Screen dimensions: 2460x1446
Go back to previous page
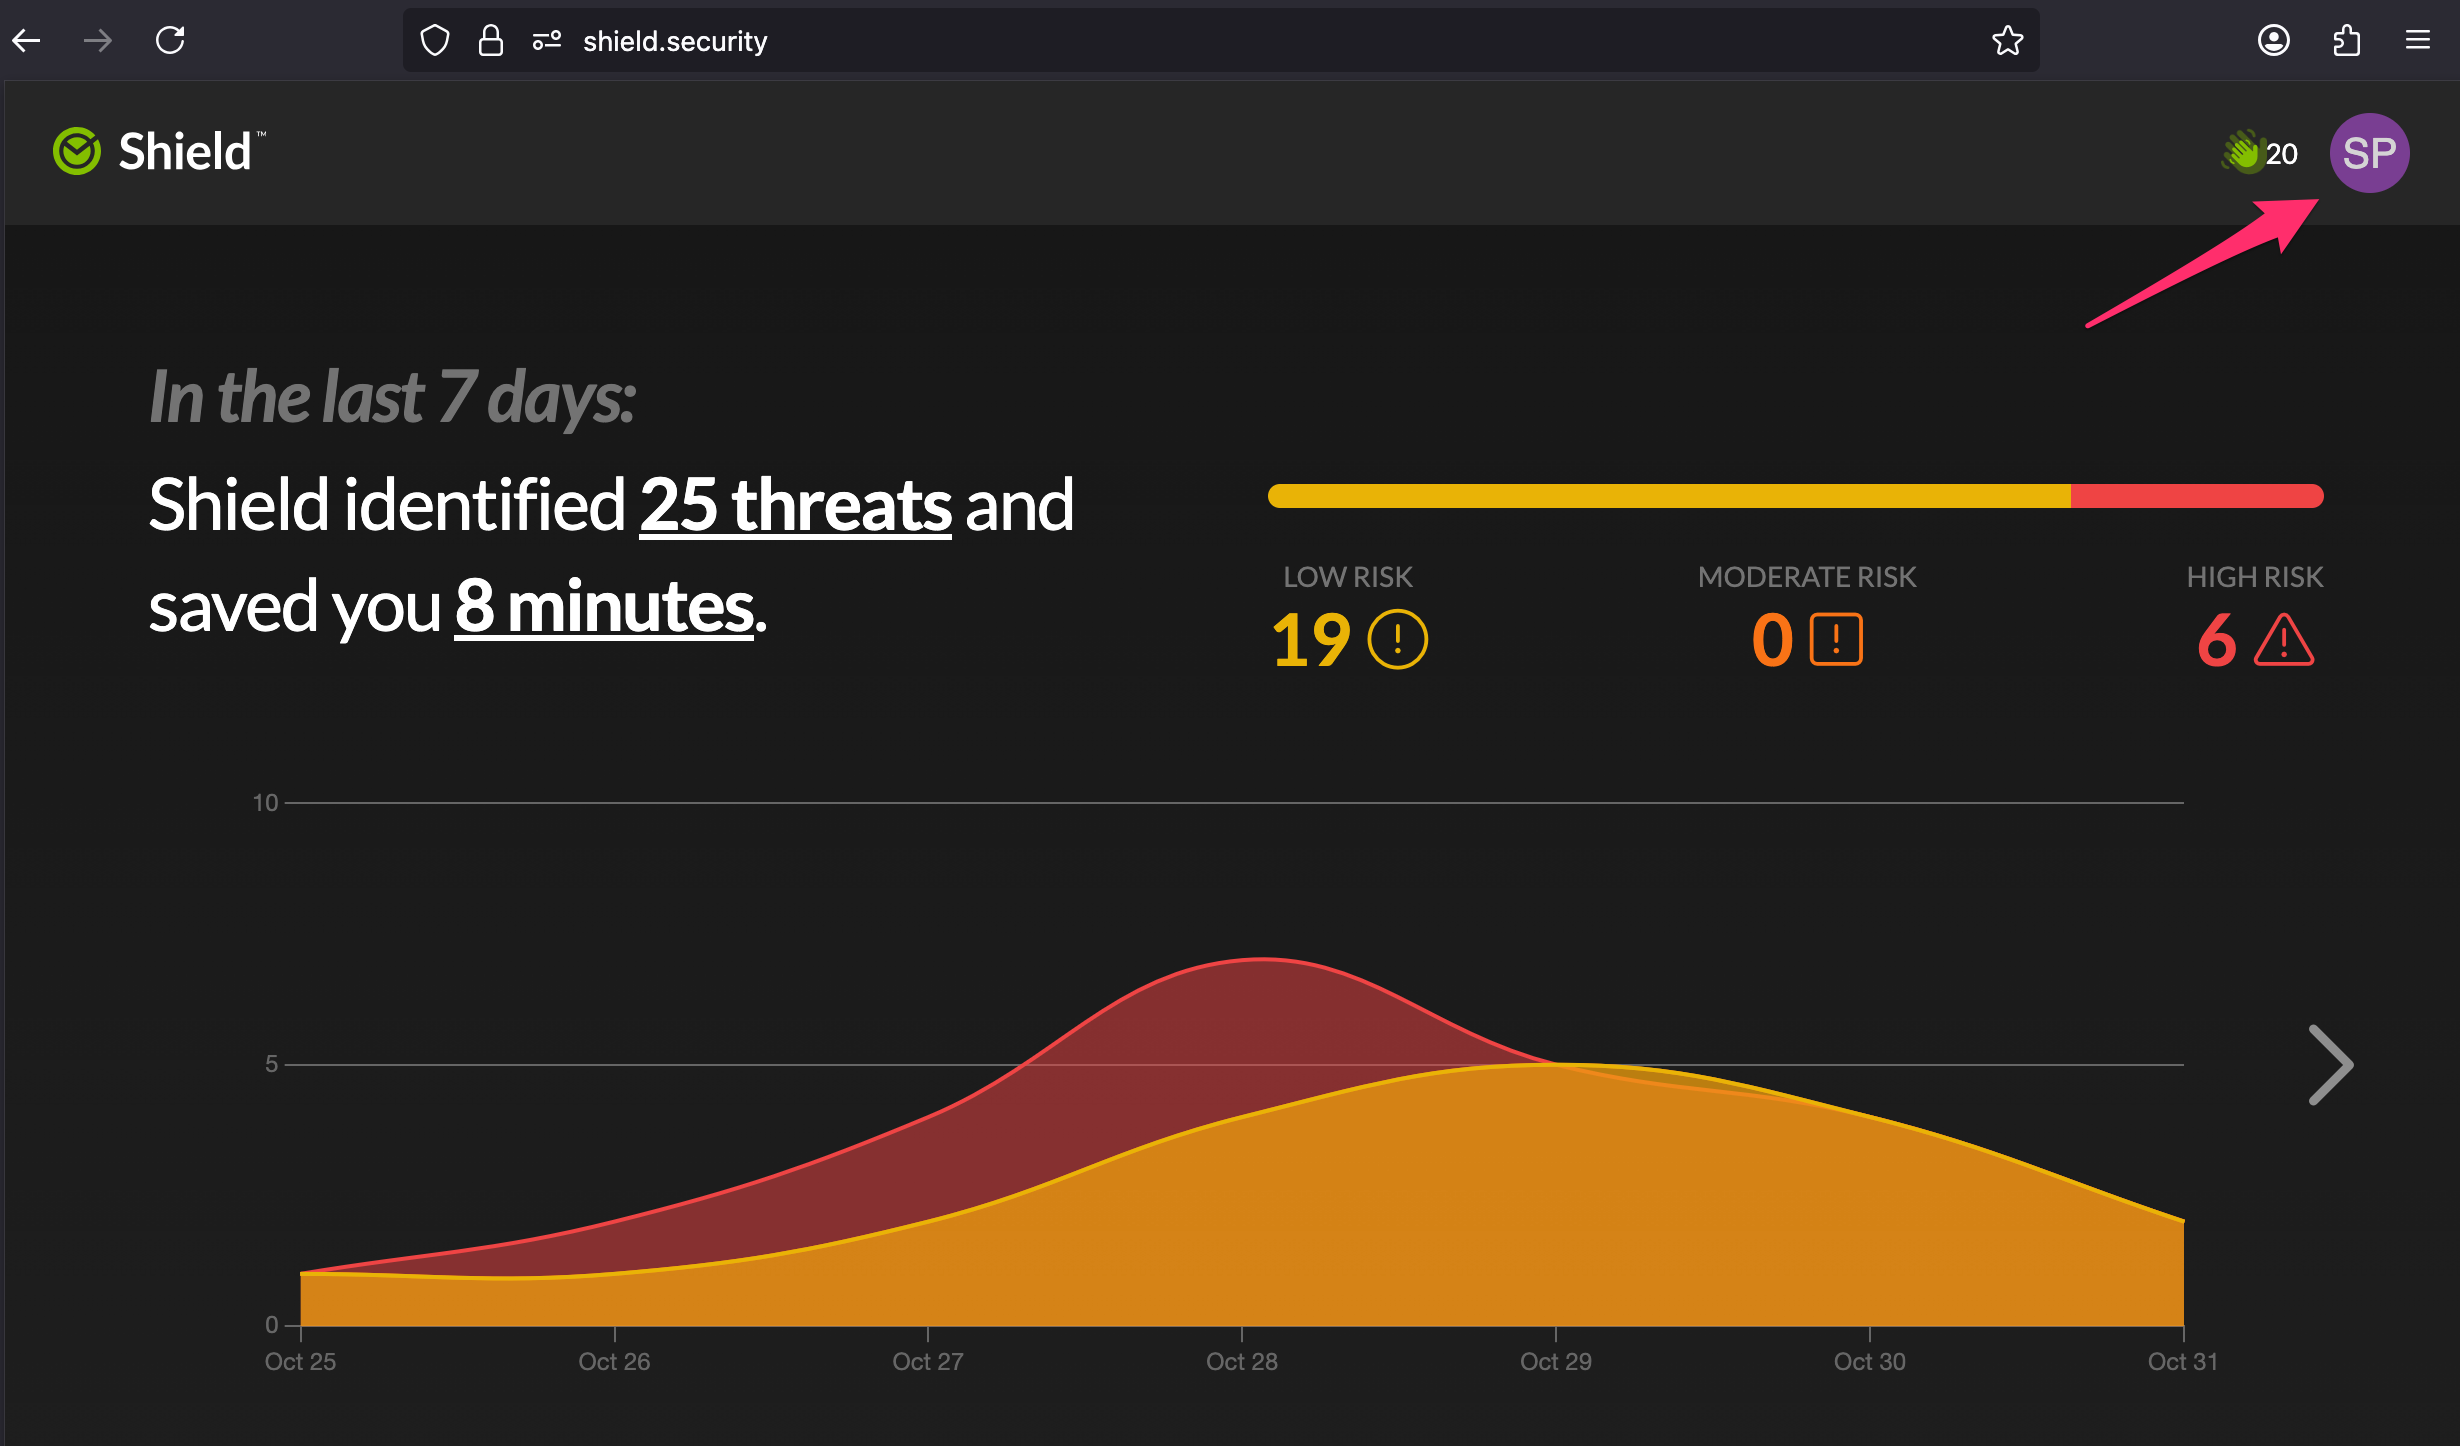click(27, 41)
